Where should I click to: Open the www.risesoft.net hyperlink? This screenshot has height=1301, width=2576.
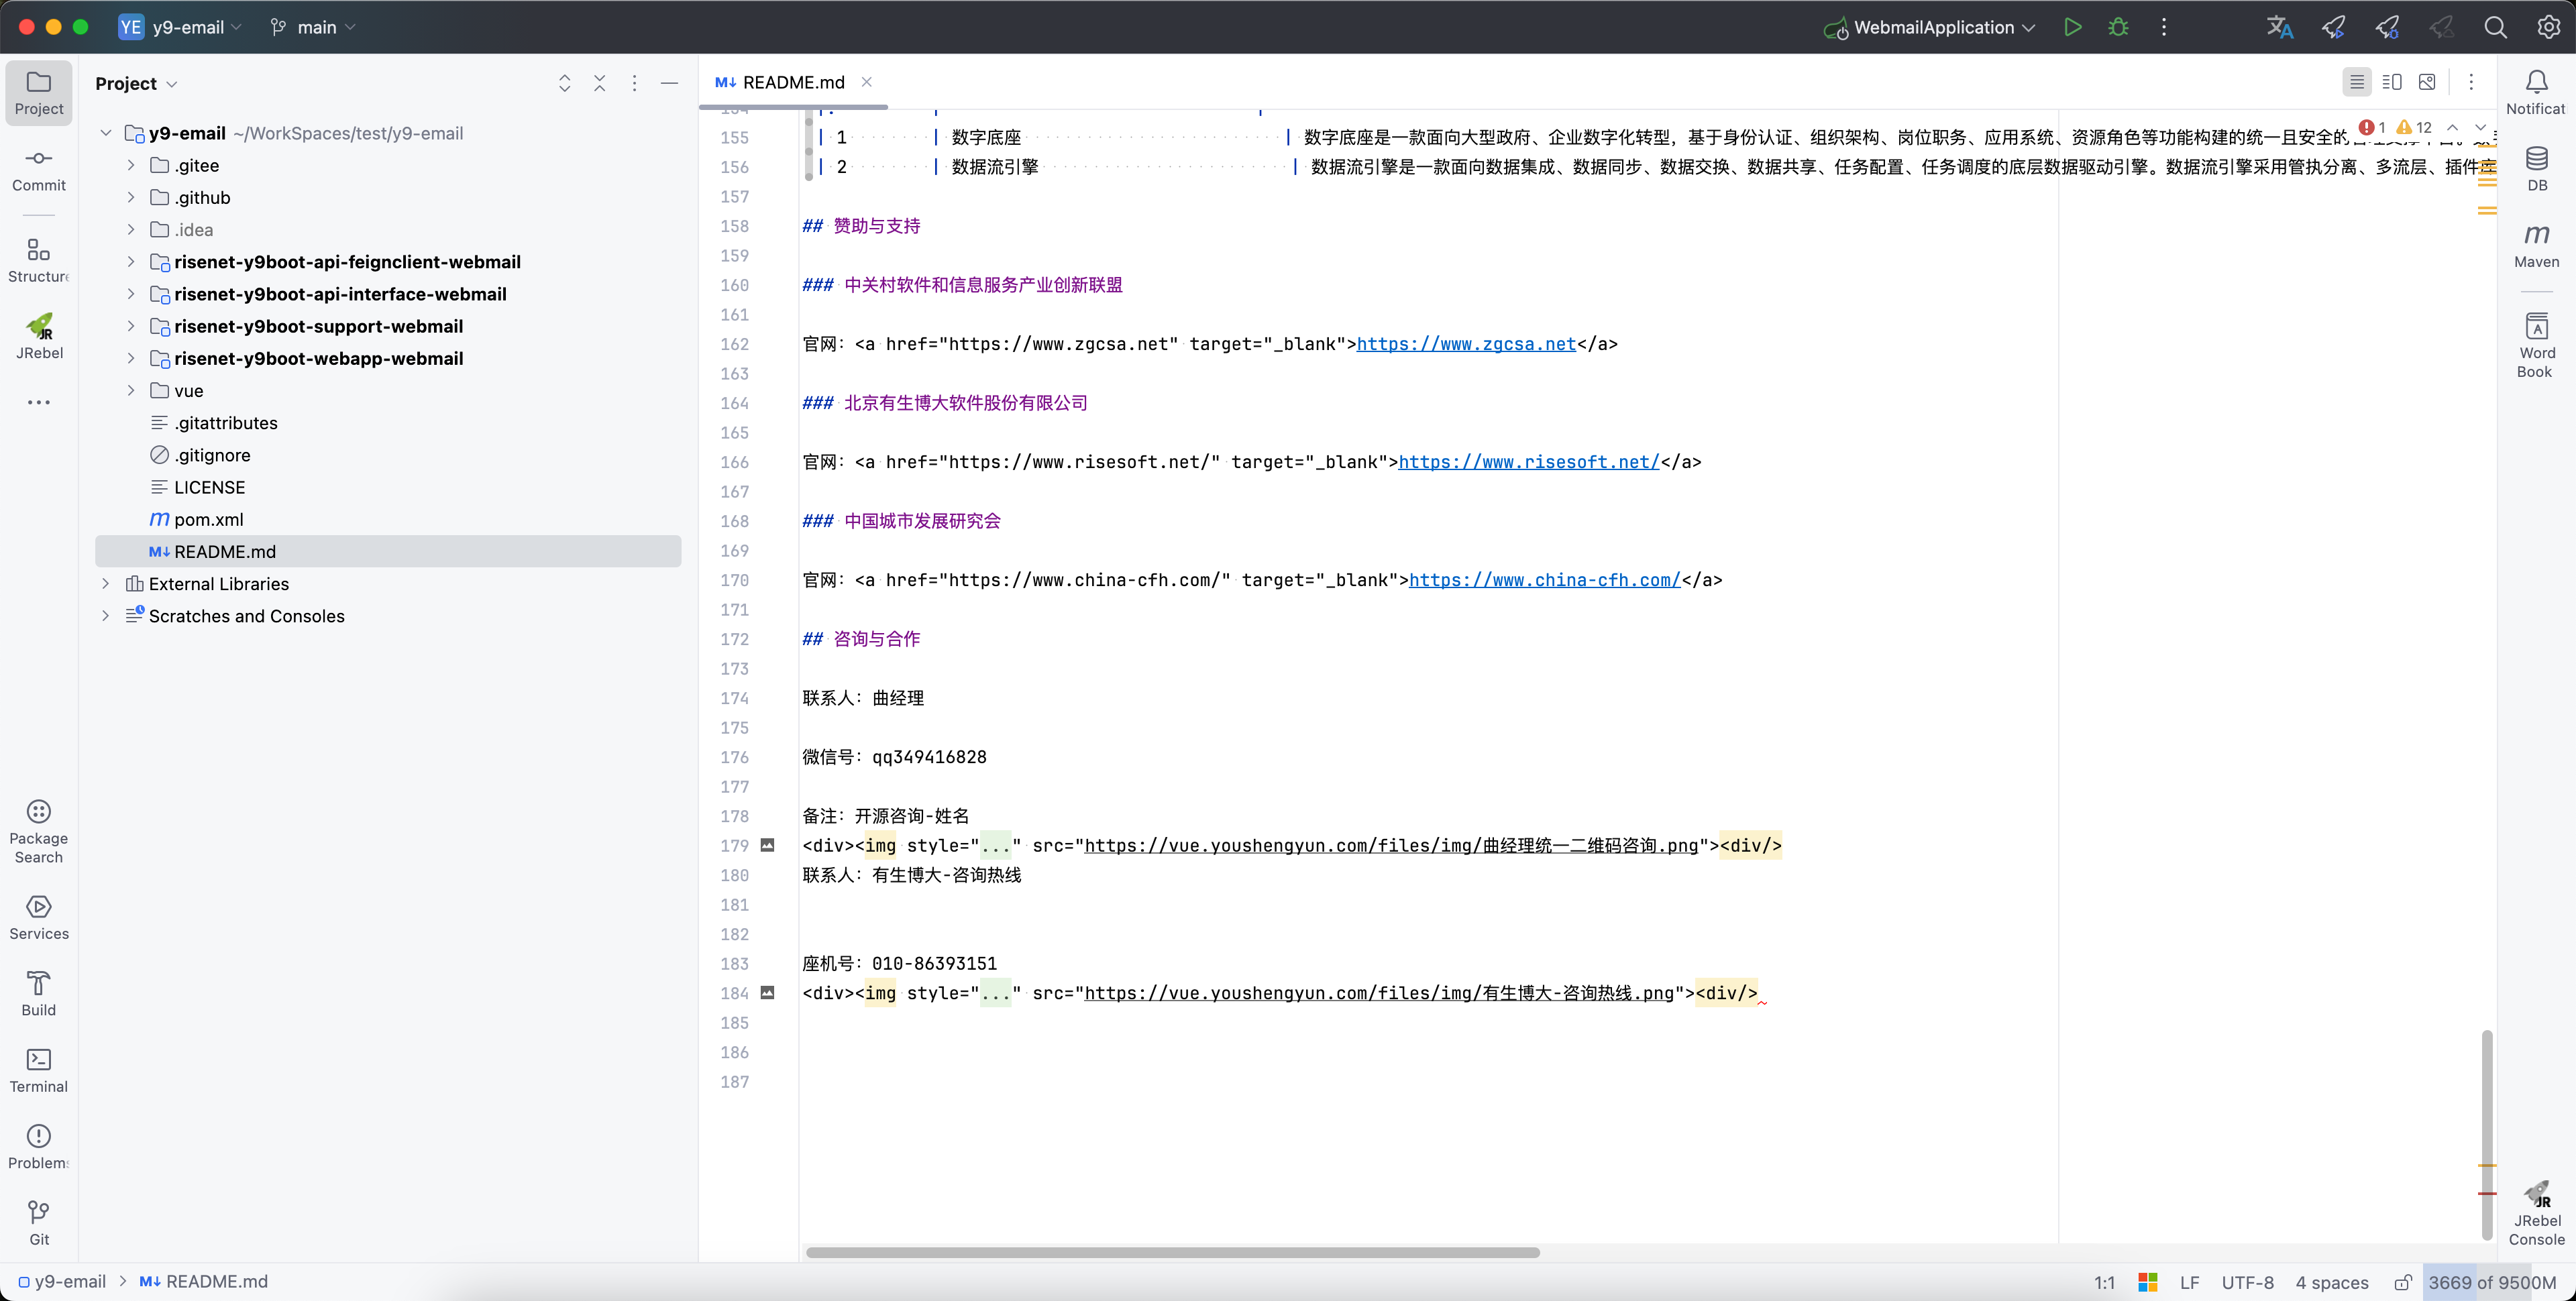[x=1529, y=462]
